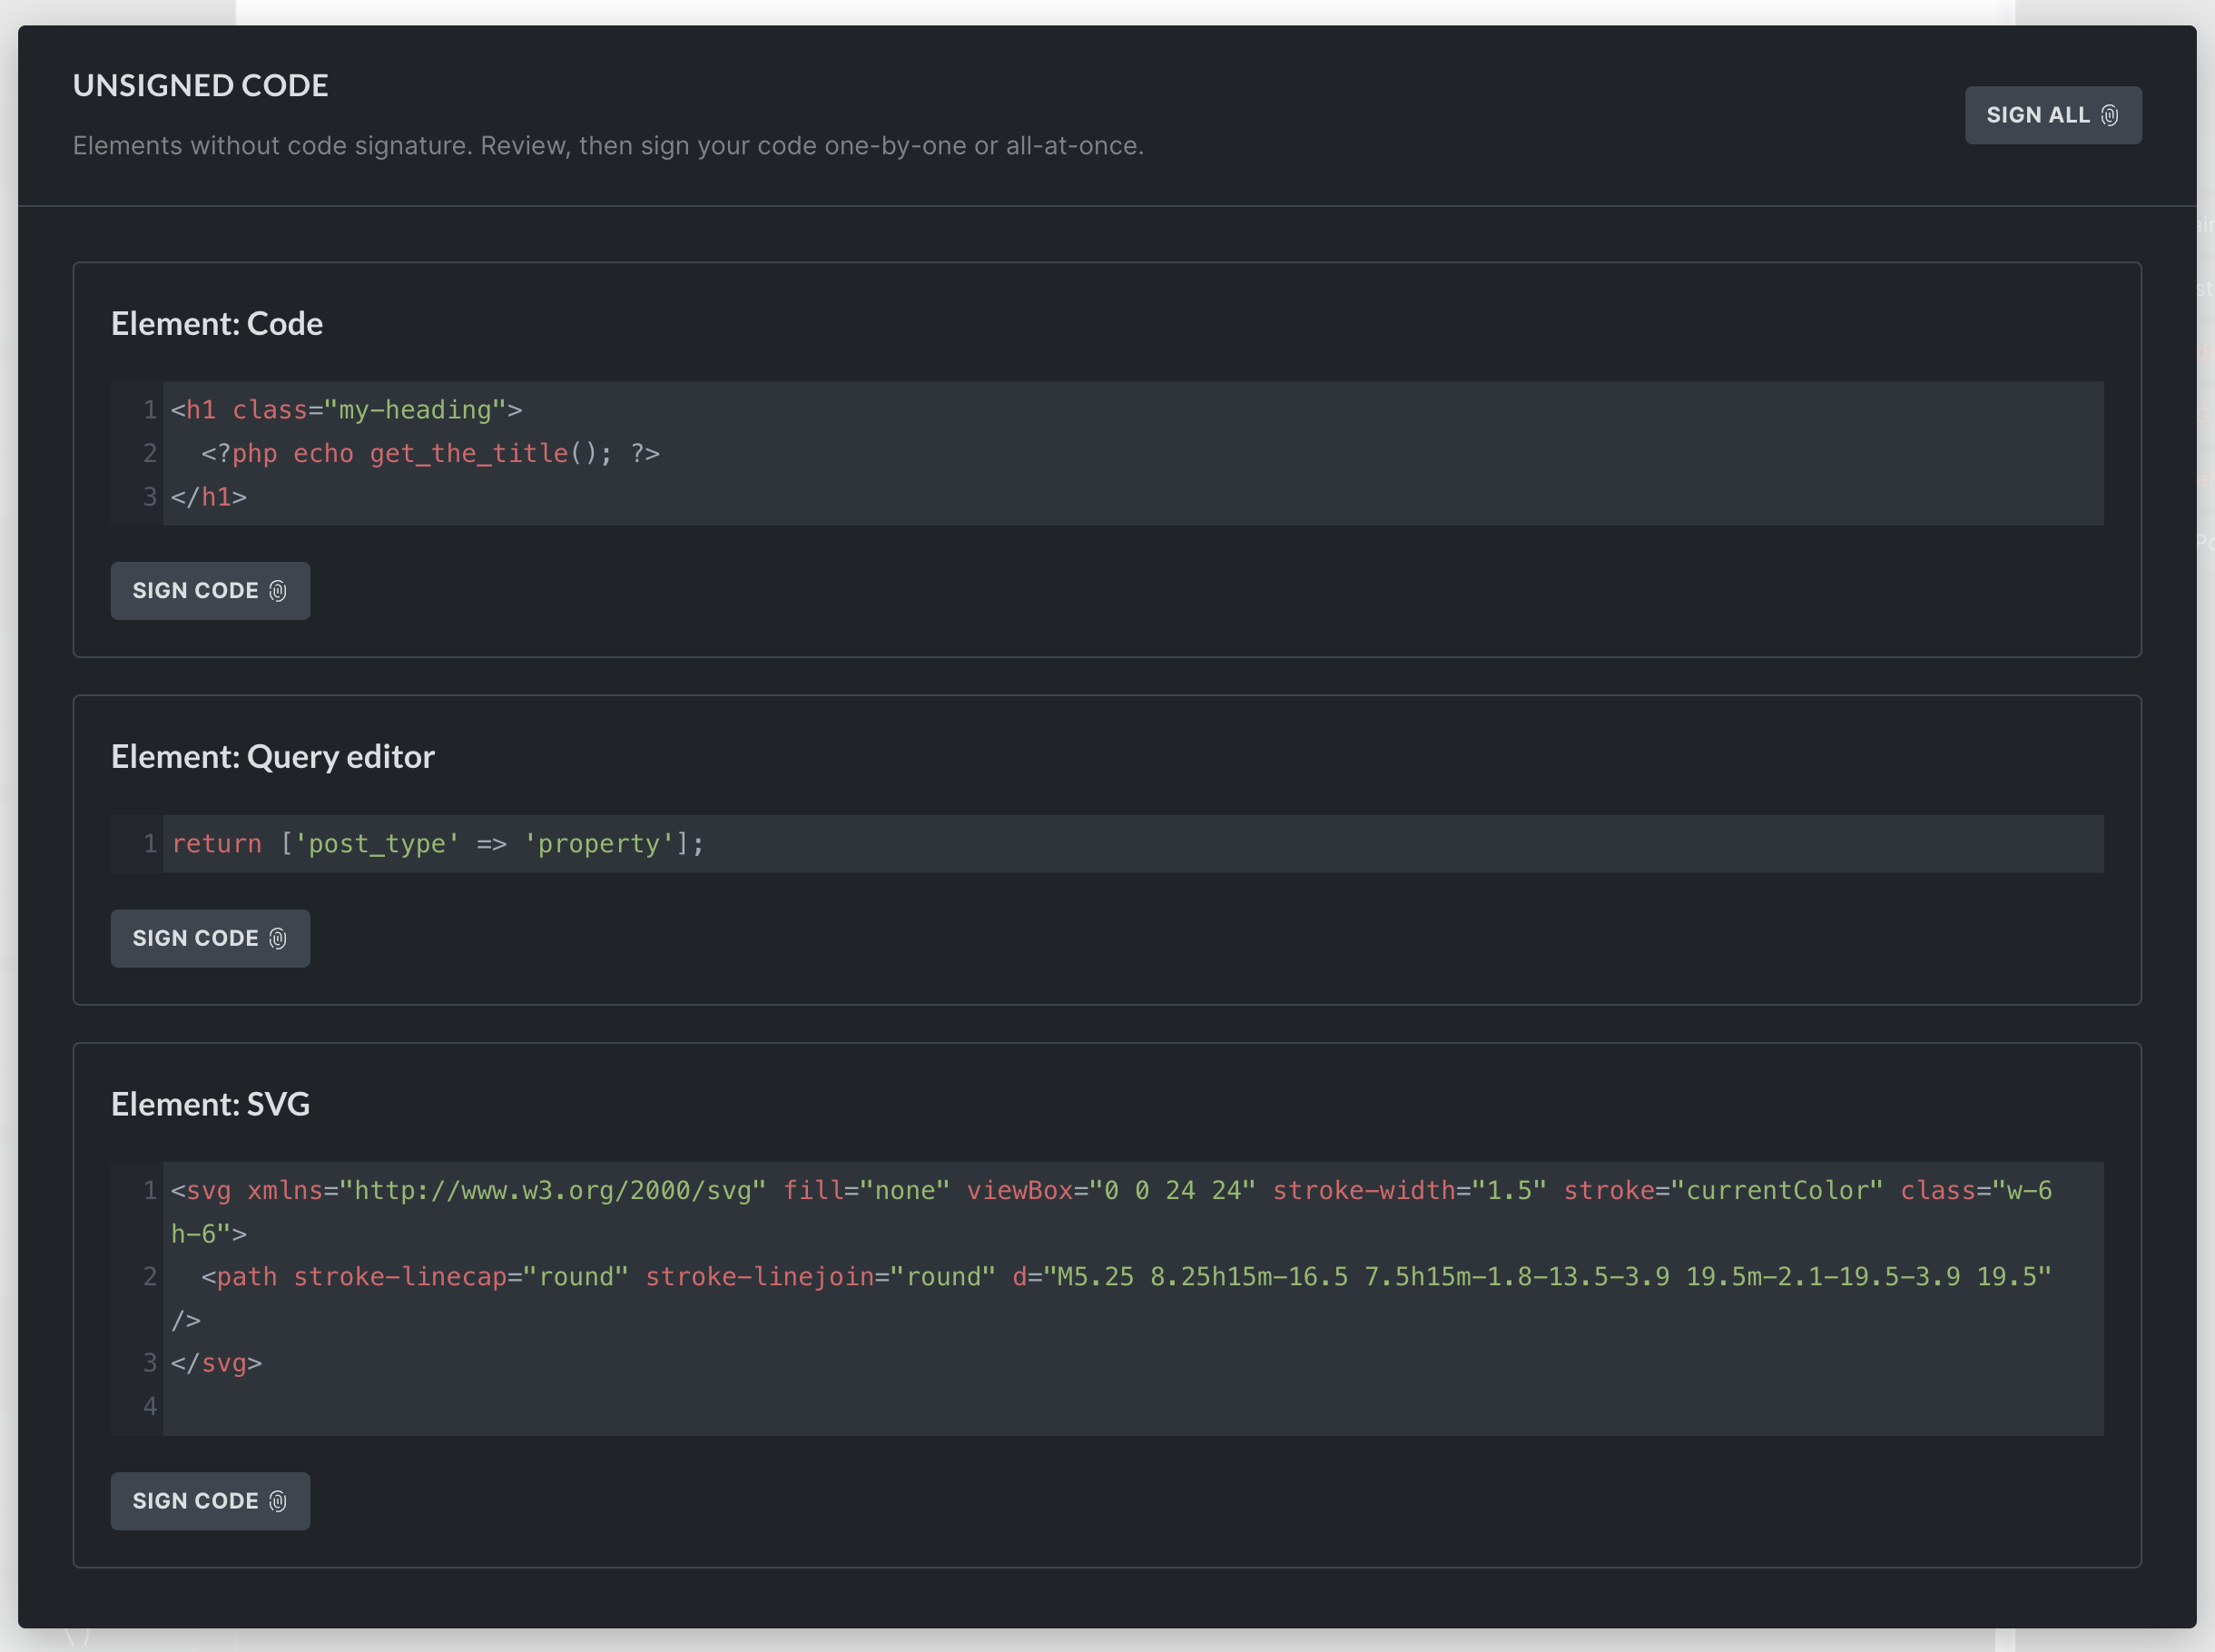Sign the SVG element code
The height and width of the screenshot is (1652, 2215).
click(195, 1501)
